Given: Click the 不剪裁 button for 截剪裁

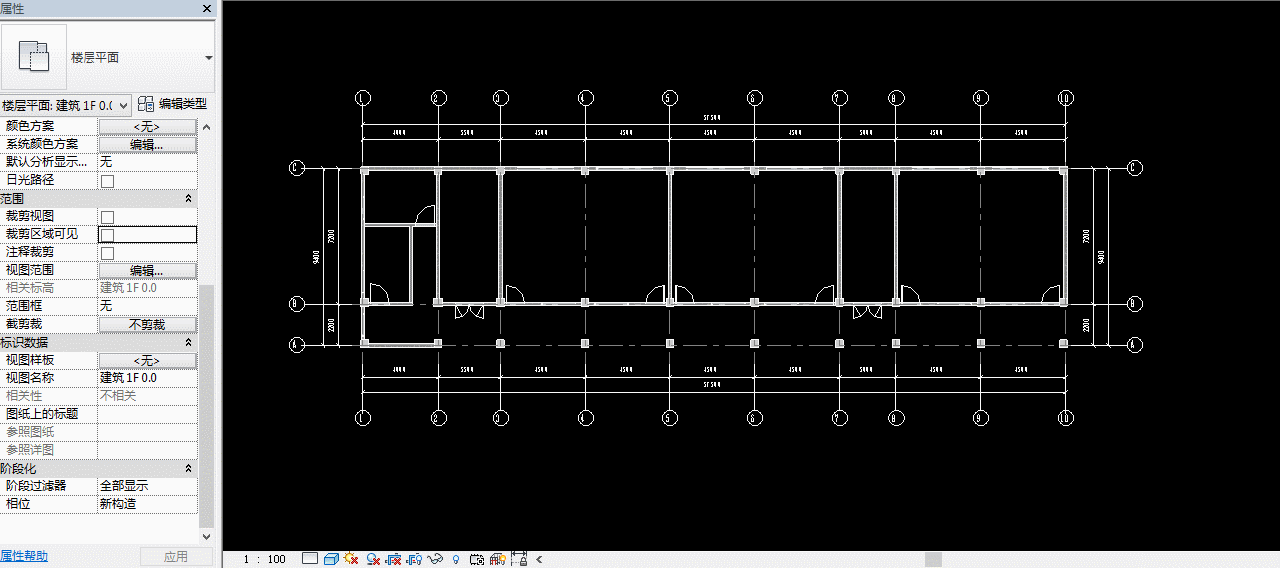Looking at the screenshot, I should [x=147, y=325].
